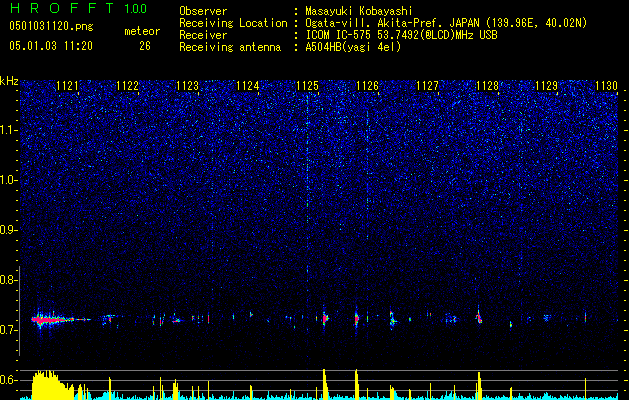The image size is (629, 400).
Task: Click the 0.6 kHz axis value
Action: 8,380
